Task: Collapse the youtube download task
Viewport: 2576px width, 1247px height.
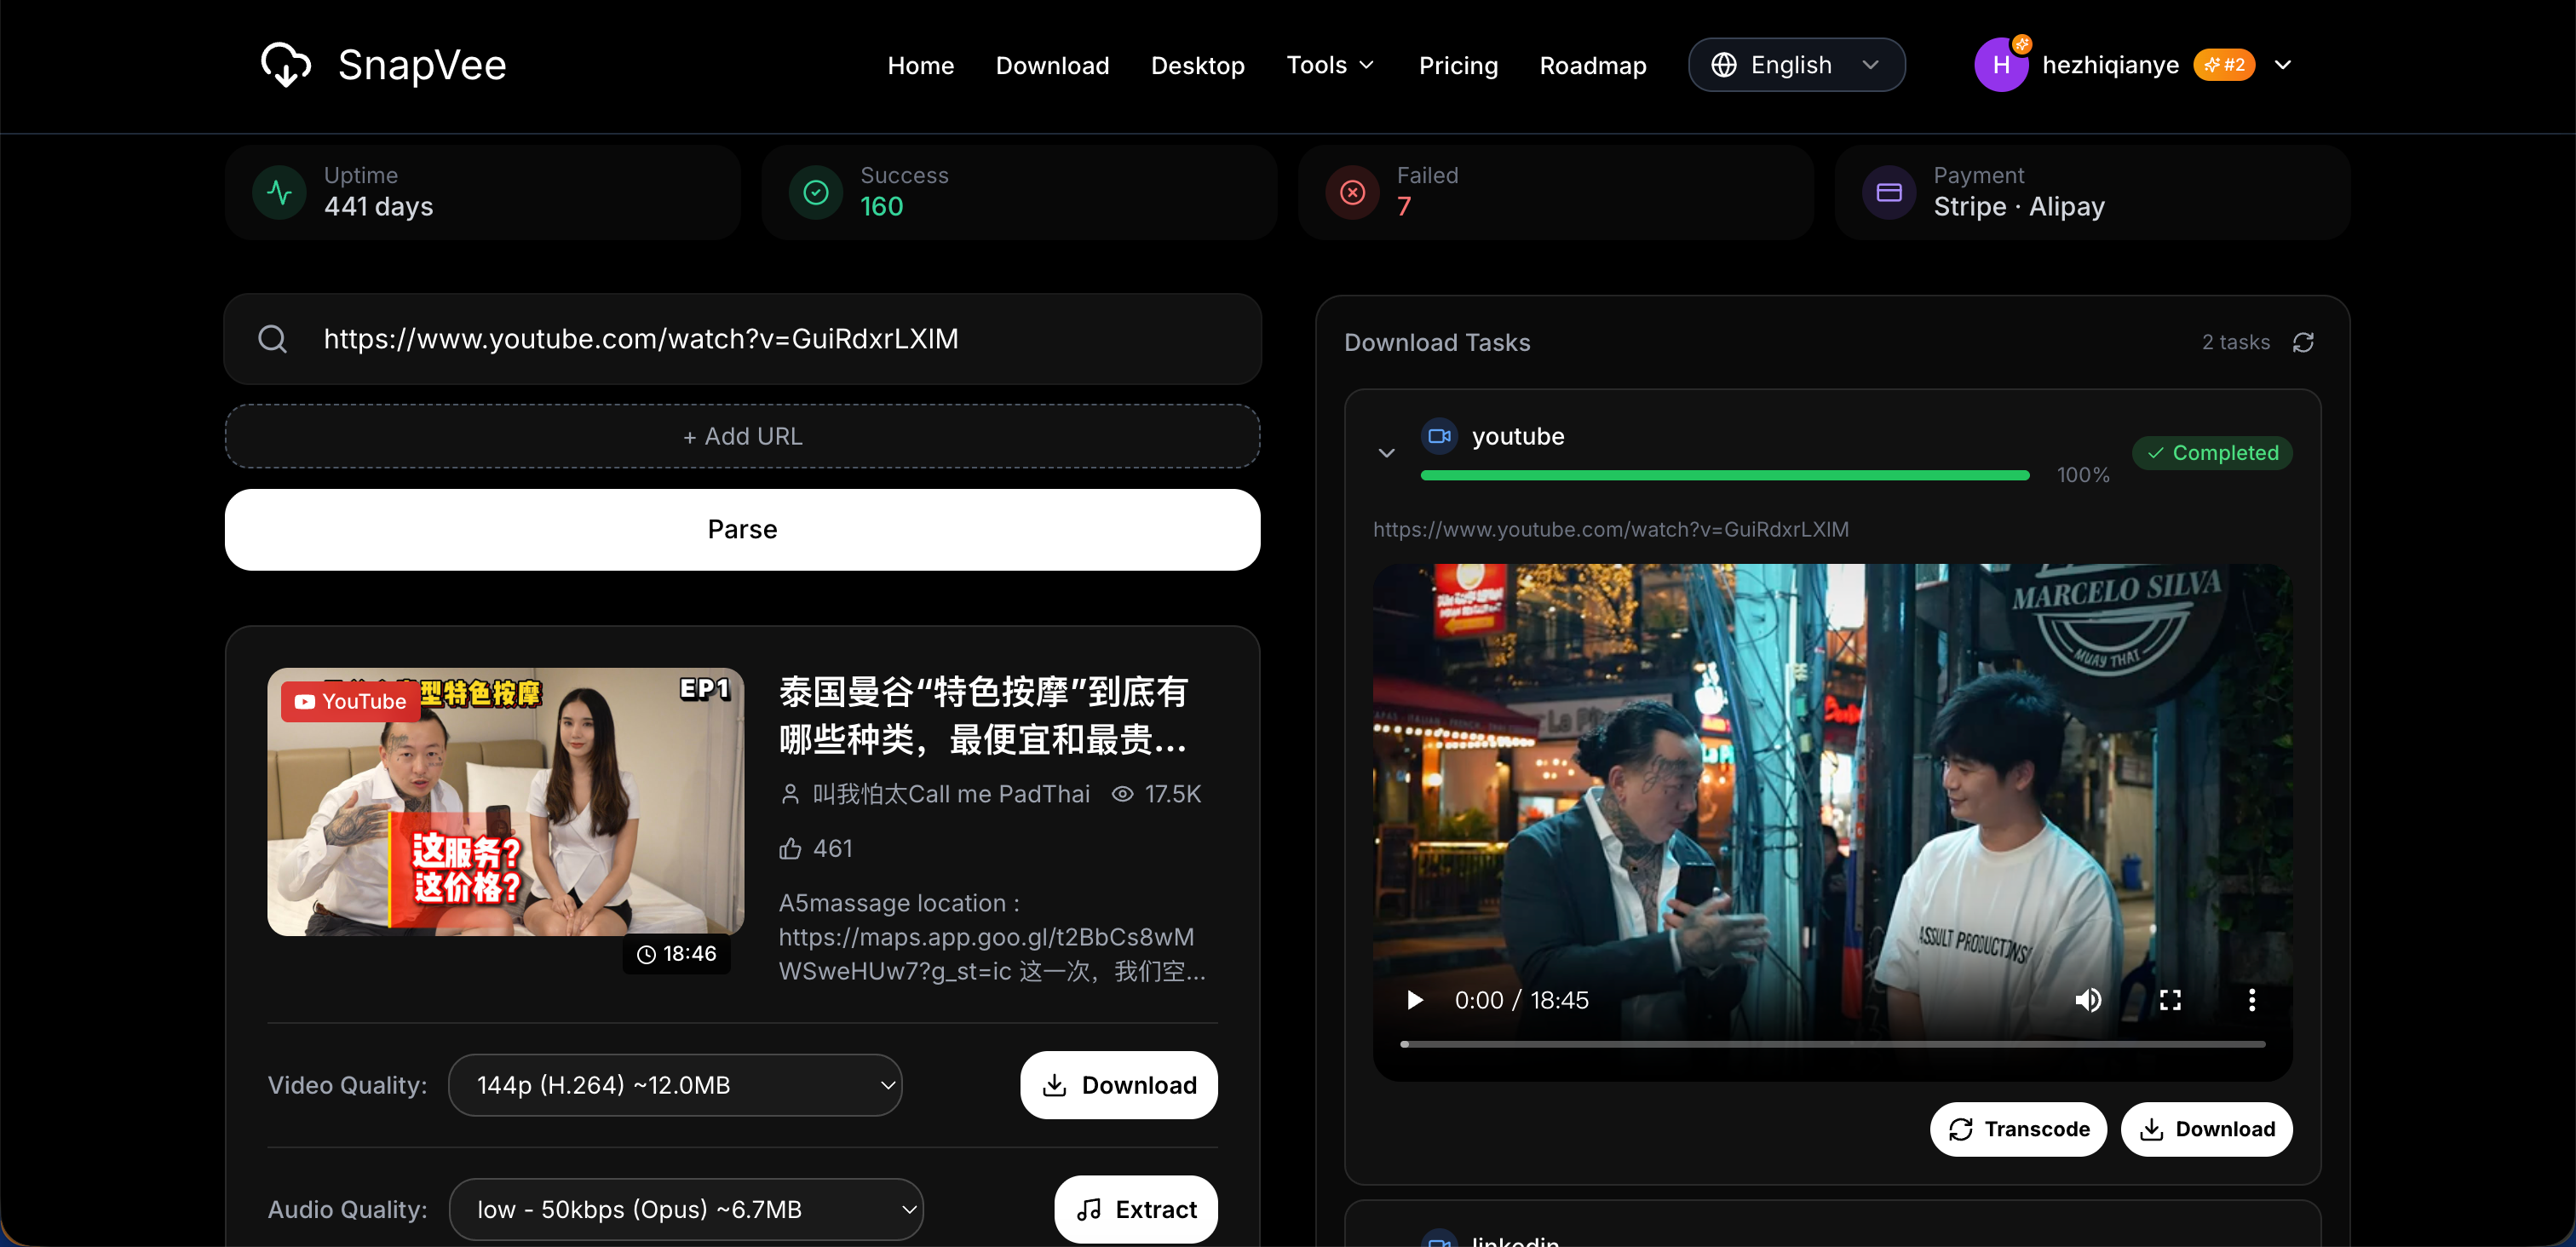Action: pos(1387,453)
